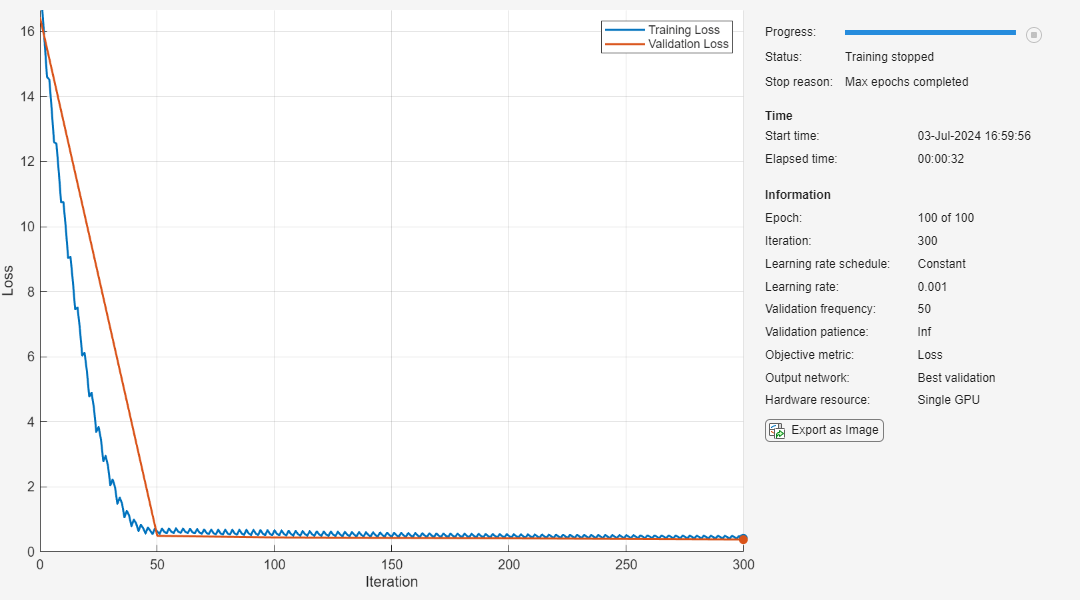
Task: Click the orange Validation Loss legend line
Action: click(624, 45)
